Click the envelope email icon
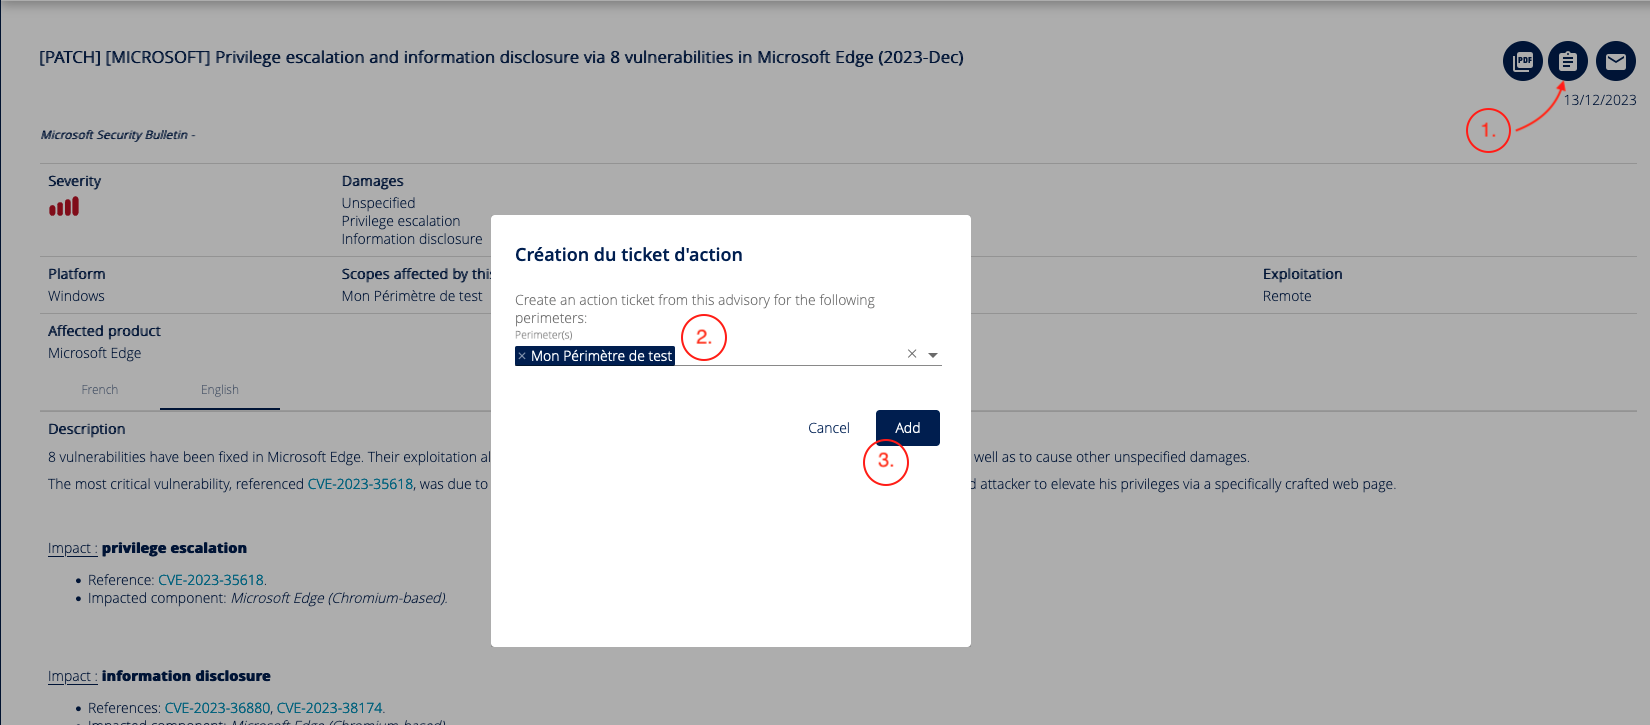This screenshot has height=725, width=1650. click(x=1615, y=61)
